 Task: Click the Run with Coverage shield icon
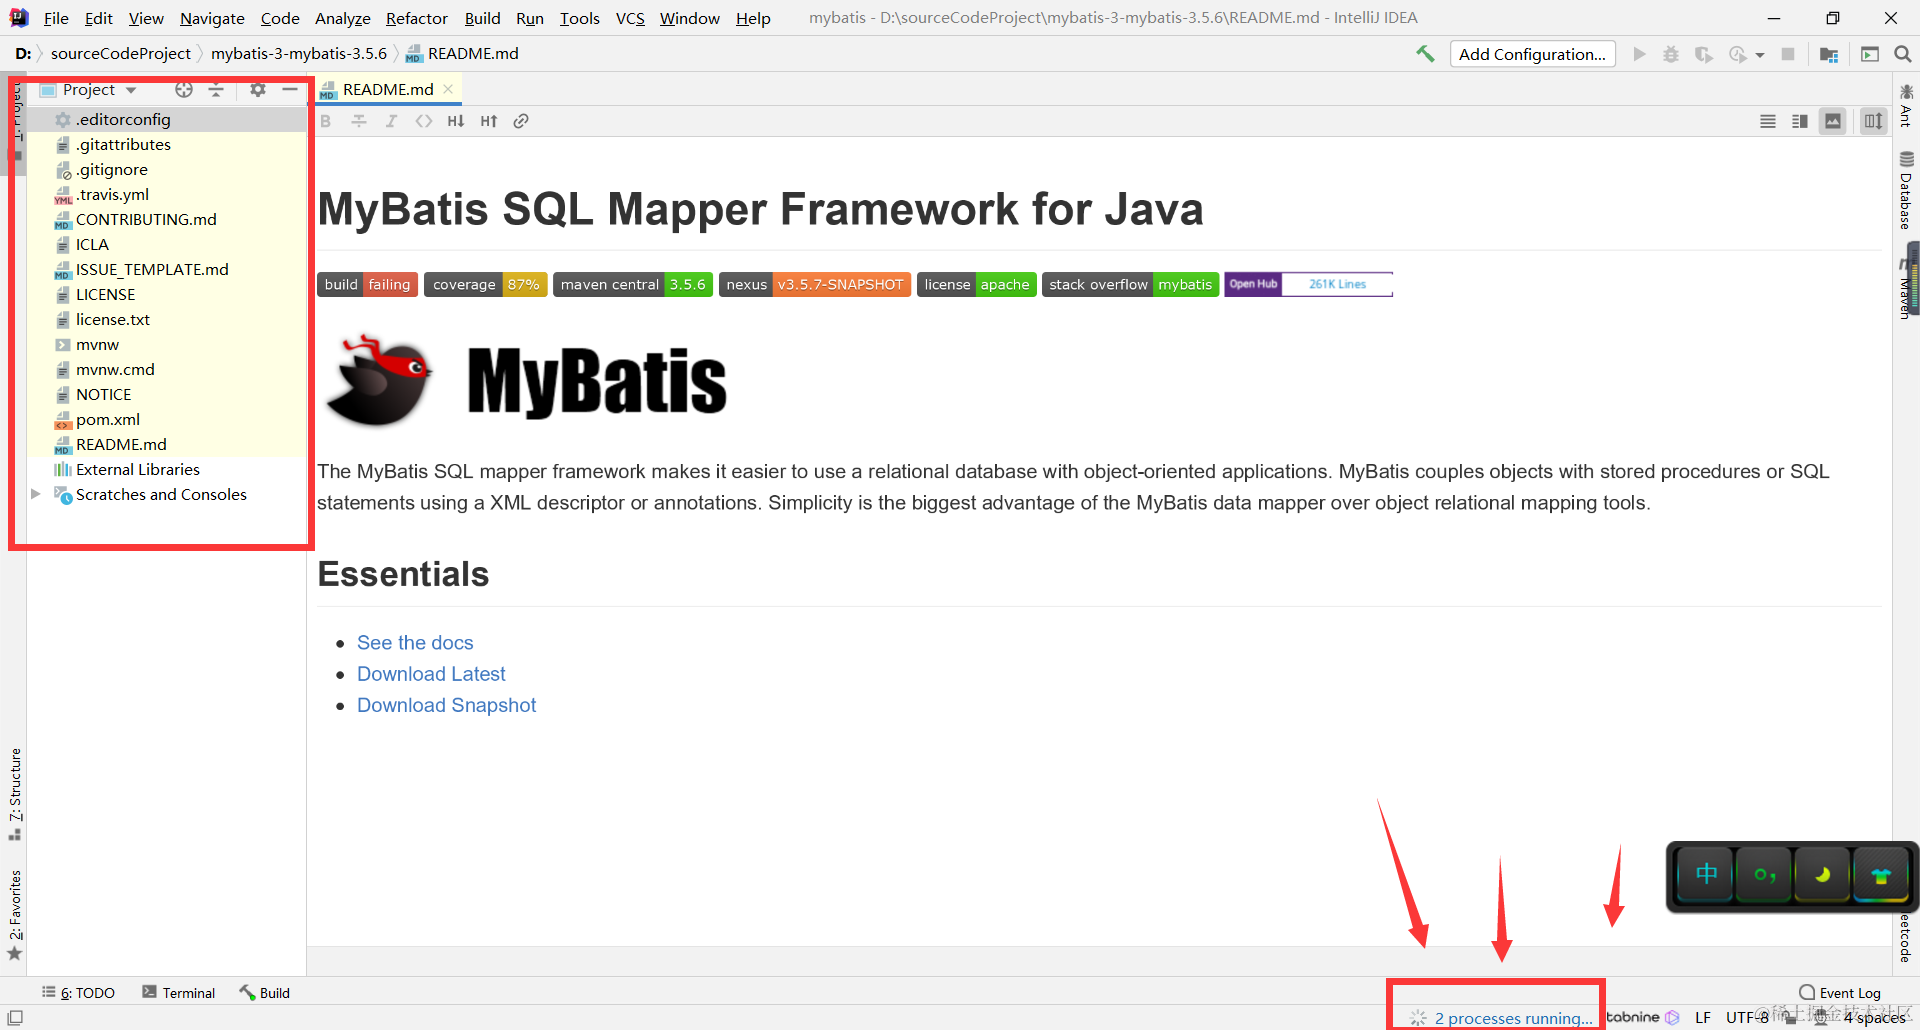(x=1704, y=54)
